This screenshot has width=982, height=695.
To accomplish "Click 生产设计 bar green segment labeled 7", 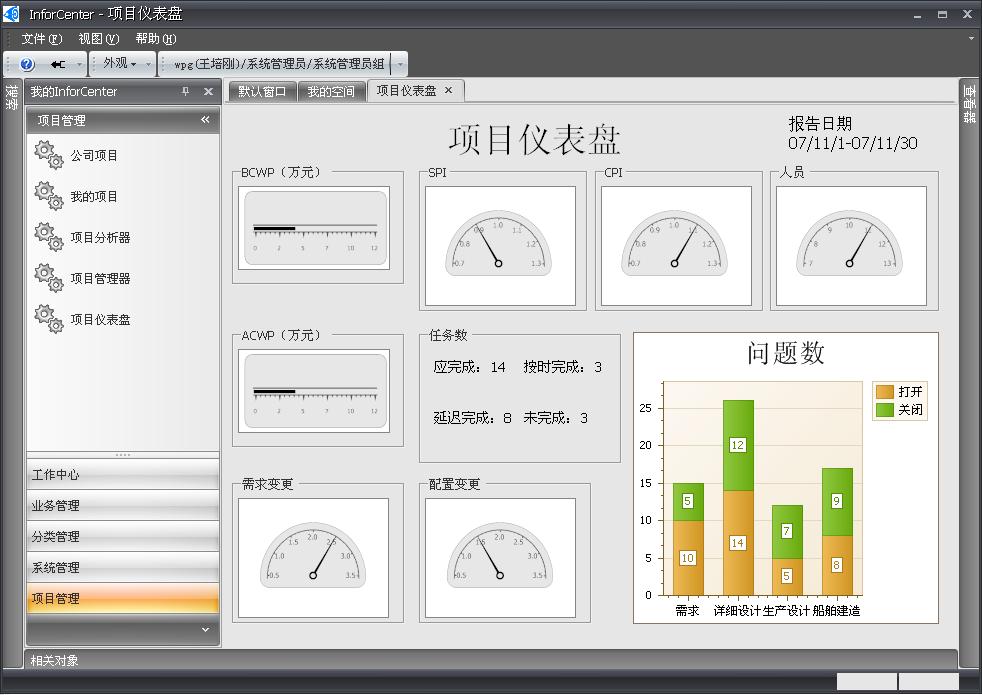I will point(787,532).
